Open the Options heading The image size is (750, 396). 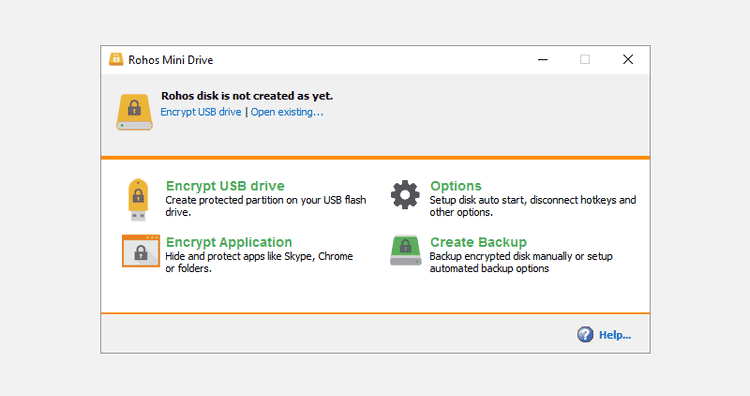[456, 186]
